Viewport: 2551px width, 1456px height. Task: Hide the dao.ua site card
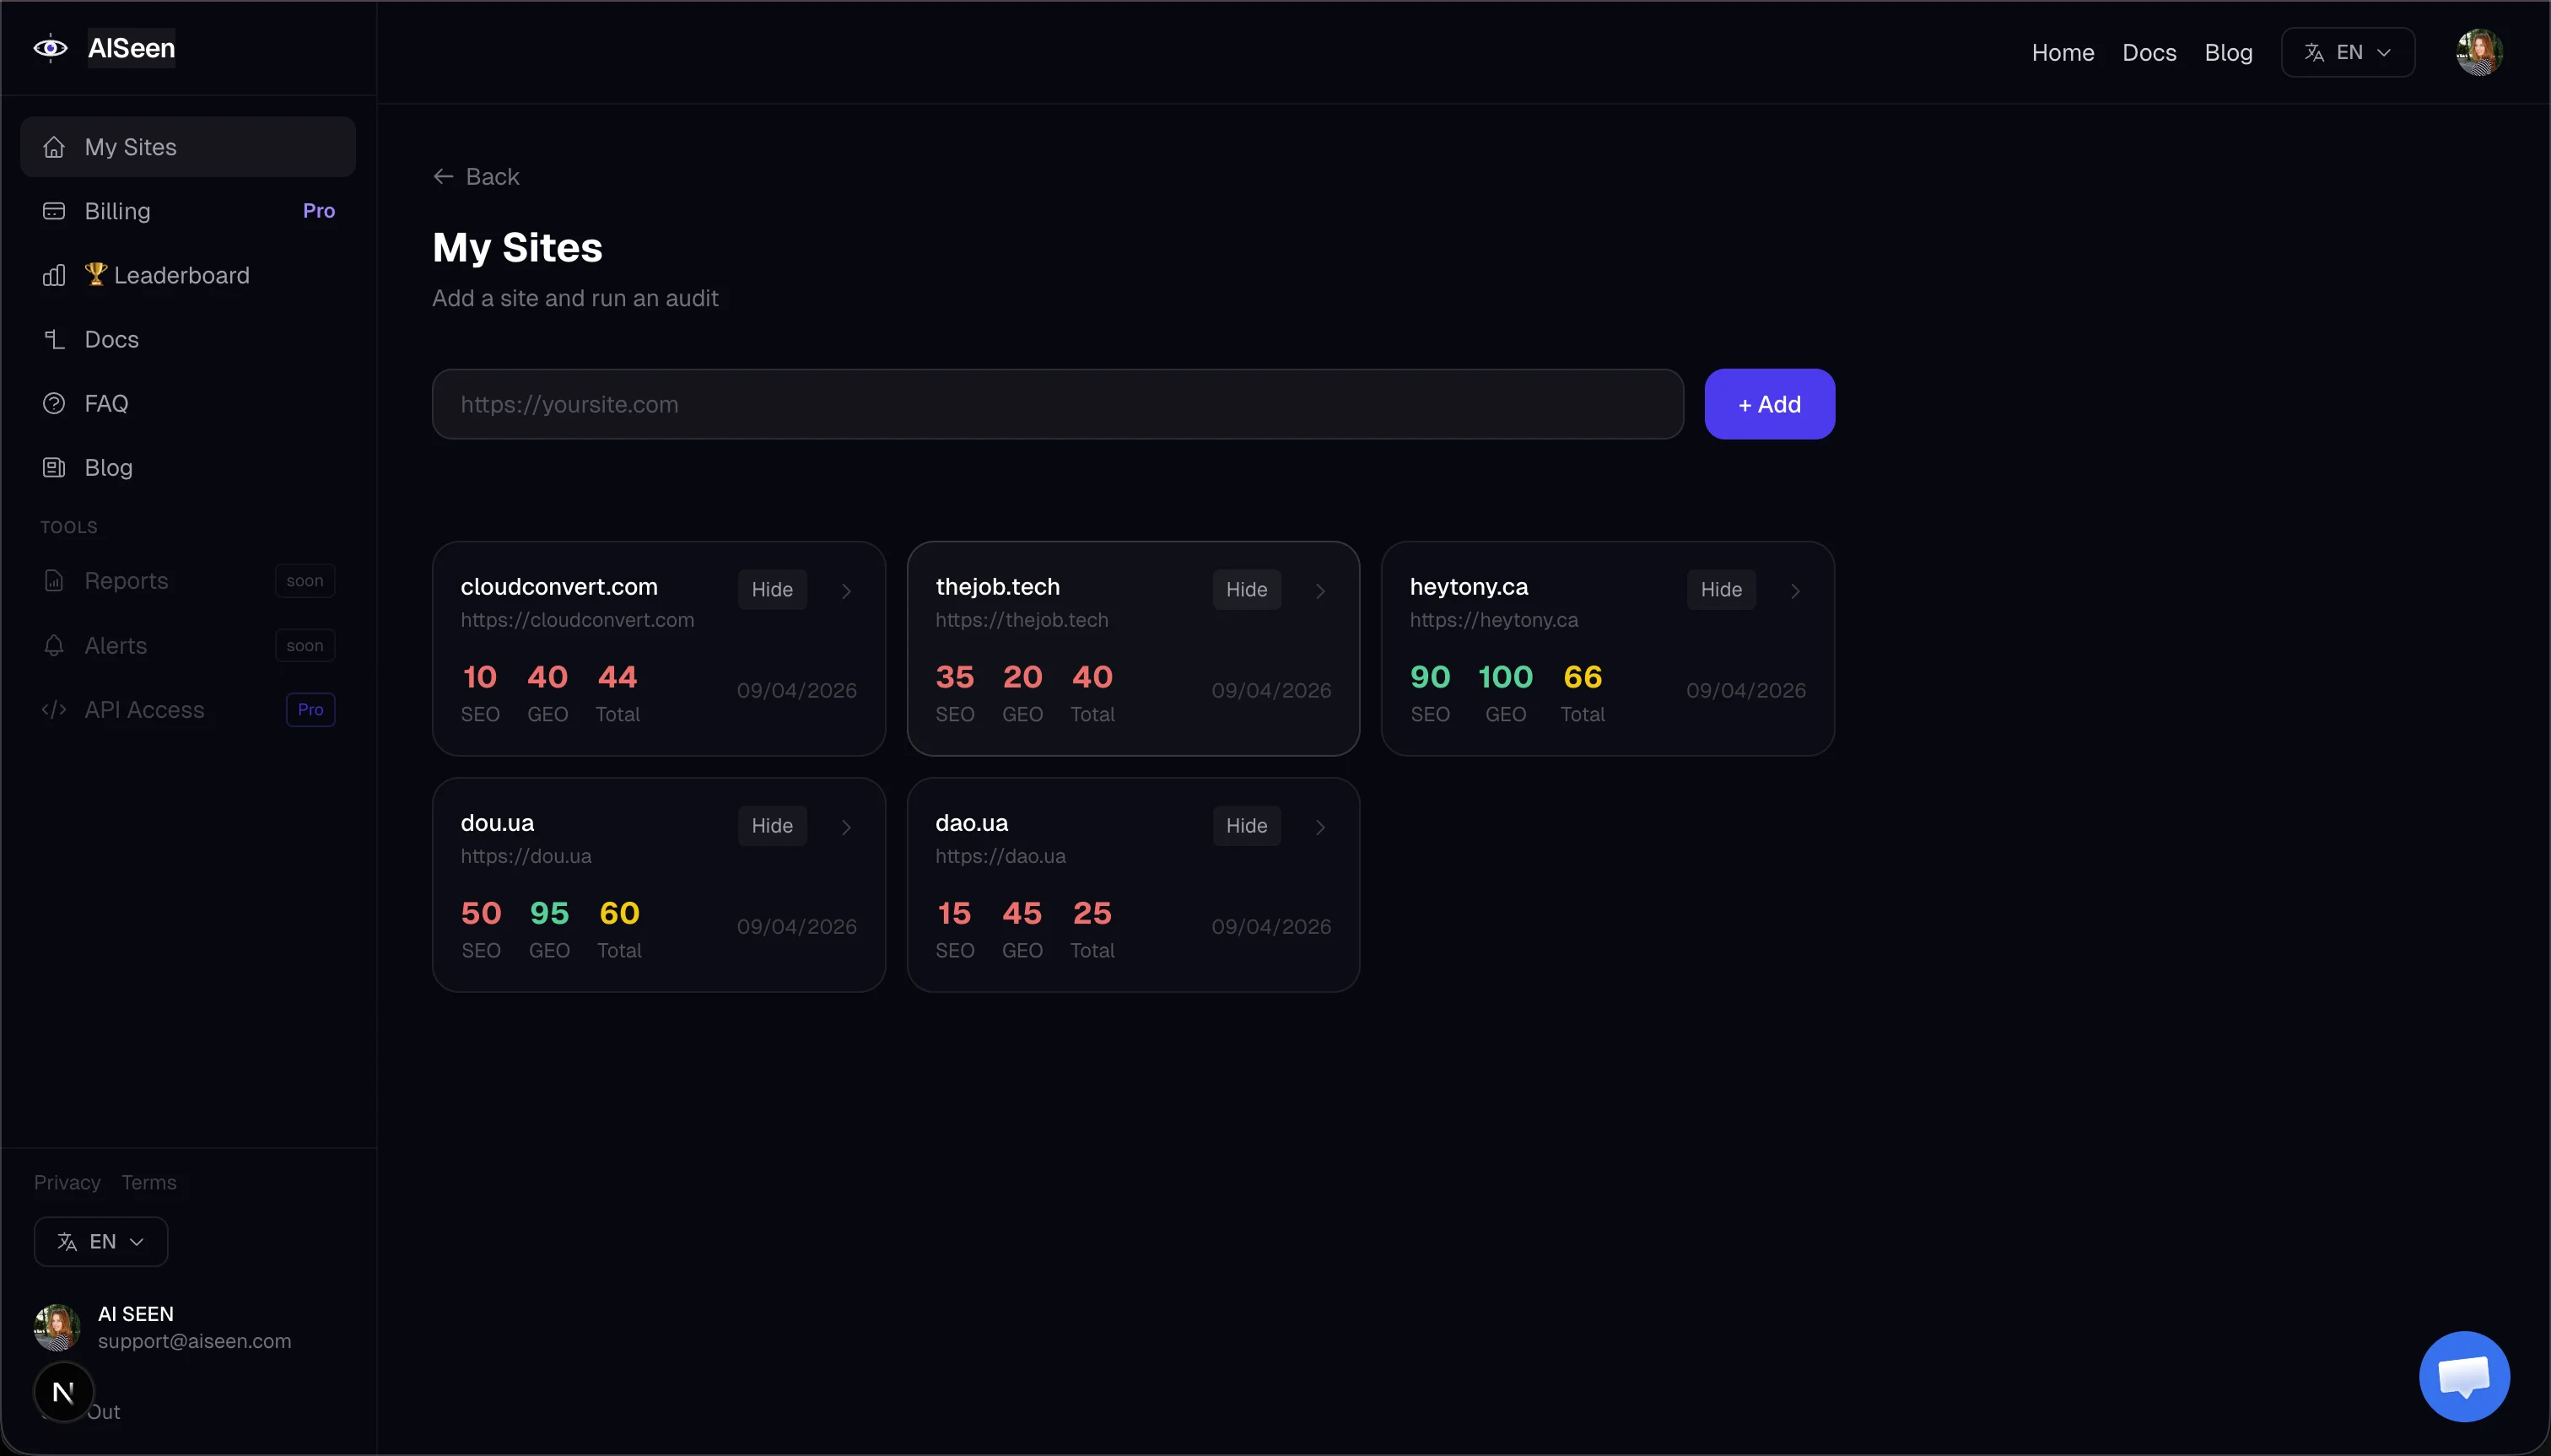pyautogui.click(x=1245, y=826)
